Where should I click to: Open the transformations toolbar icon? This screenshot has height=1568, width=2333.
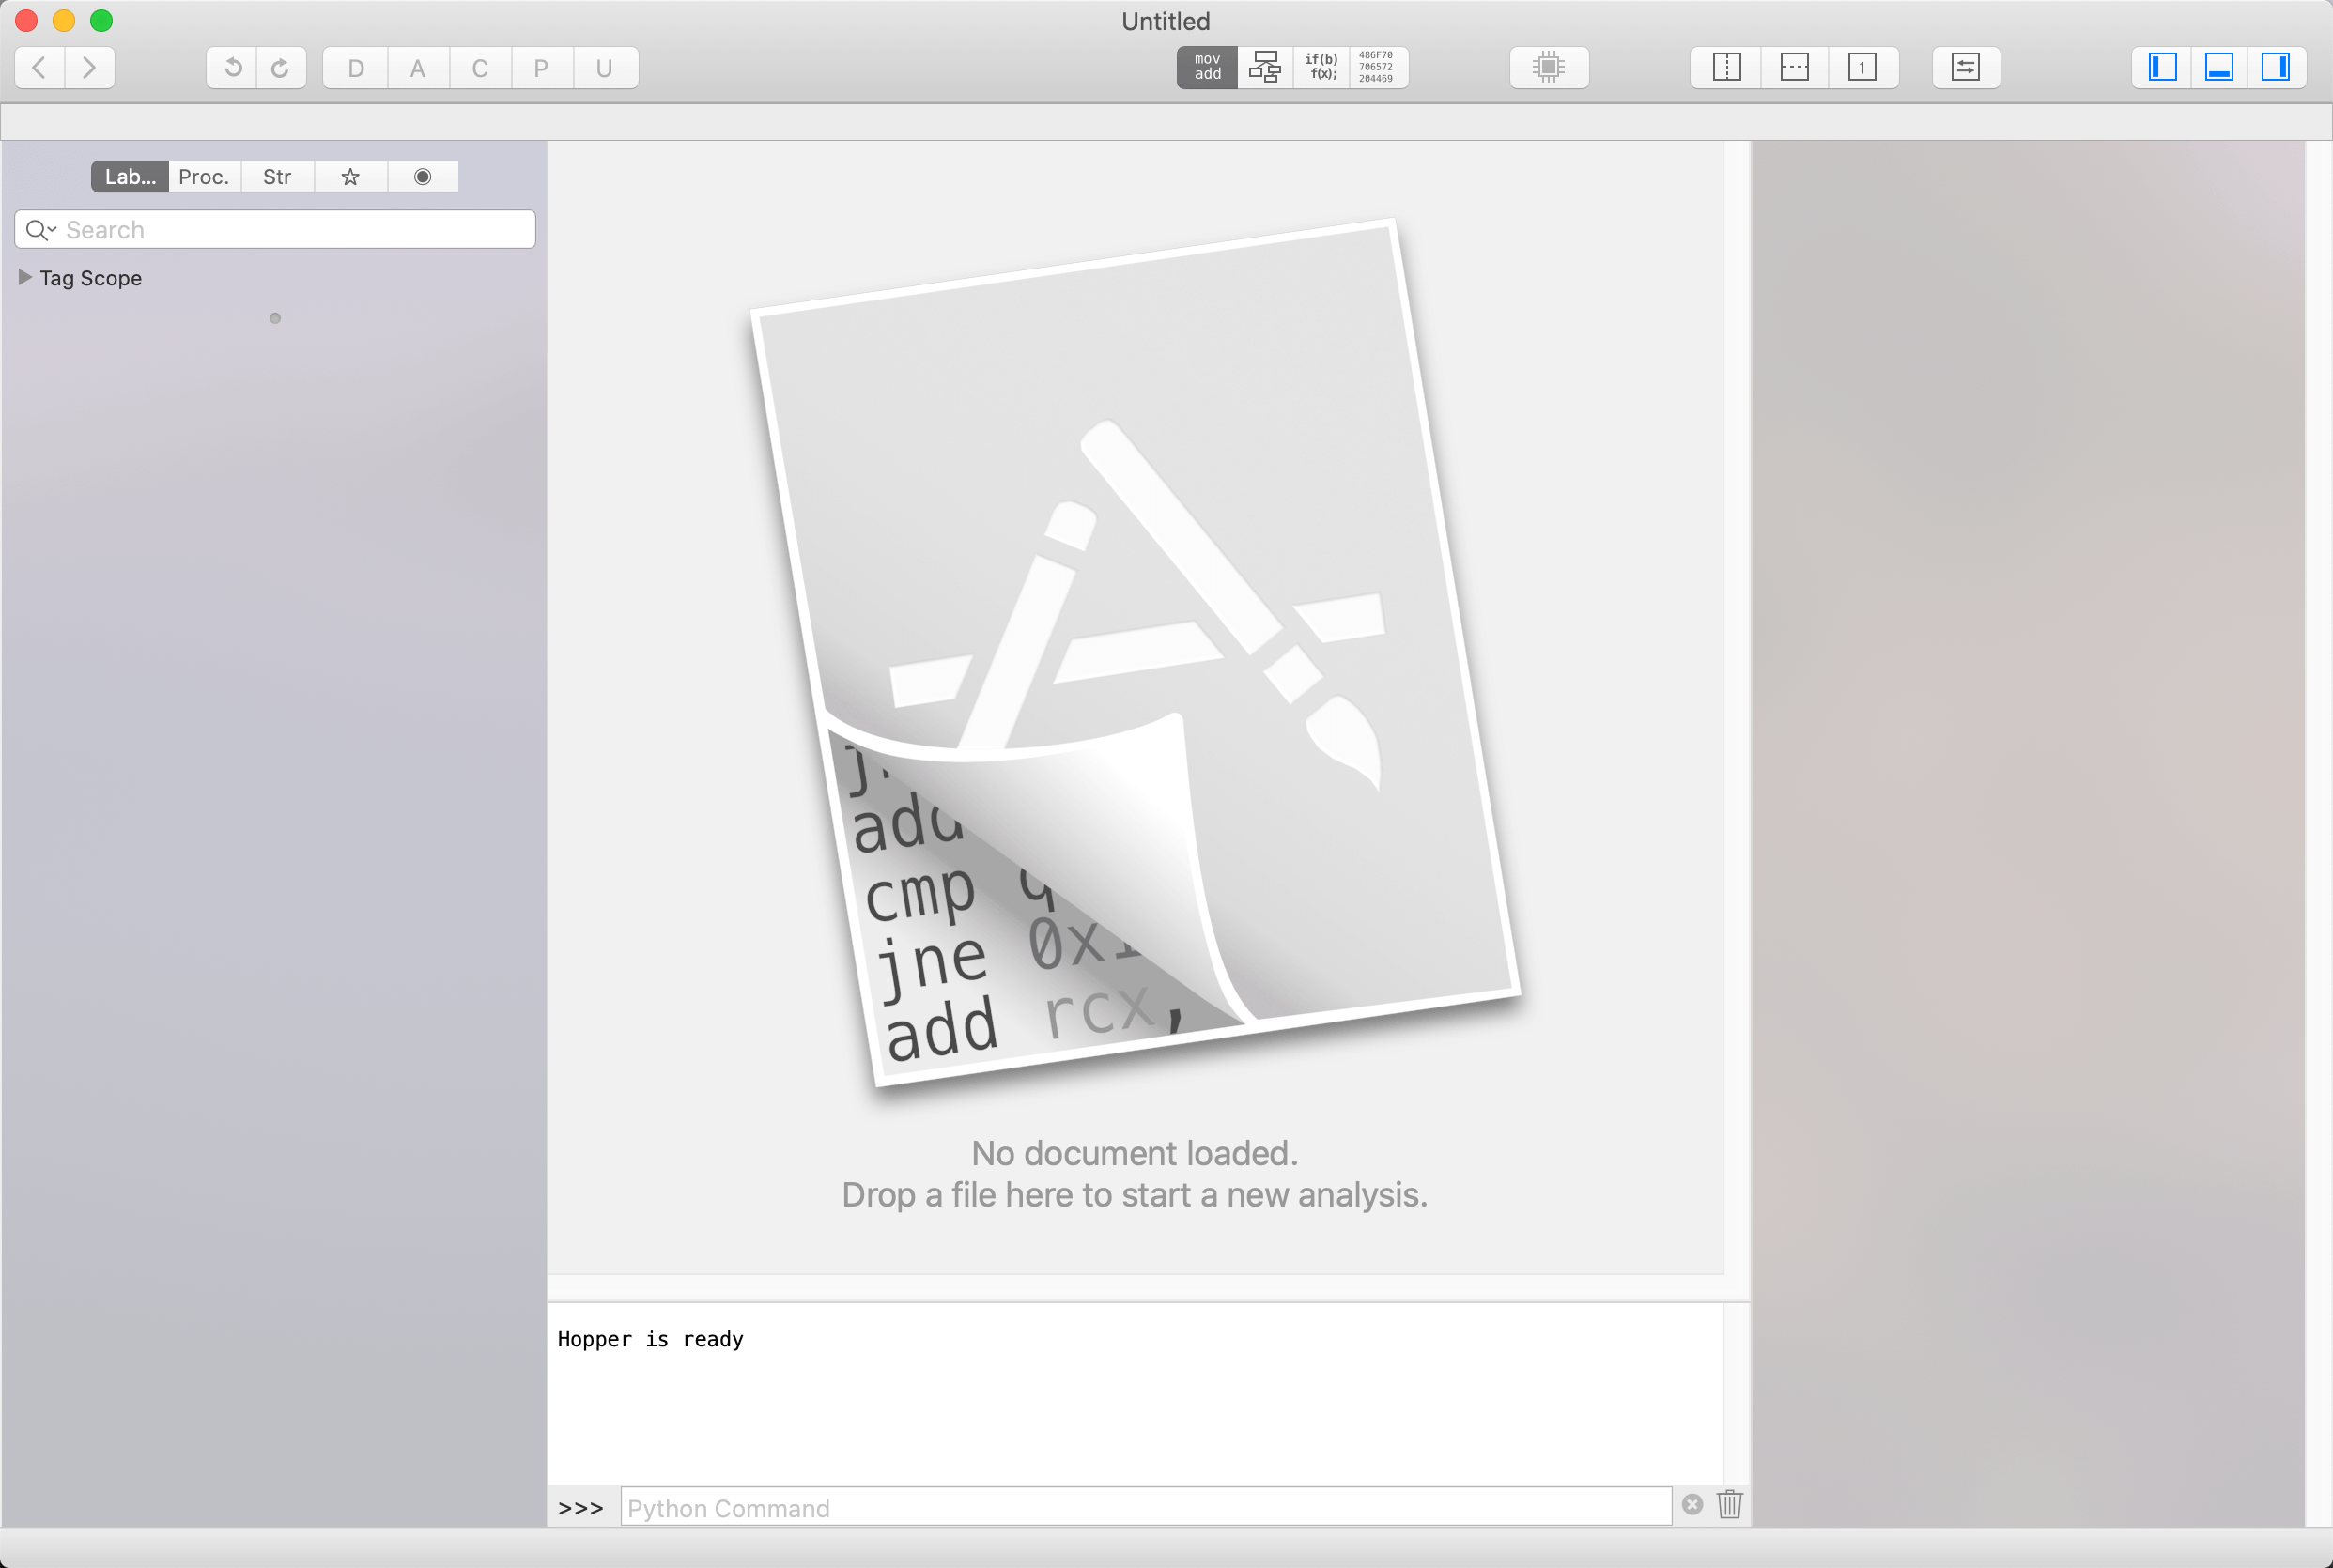tap(1965, 67)
